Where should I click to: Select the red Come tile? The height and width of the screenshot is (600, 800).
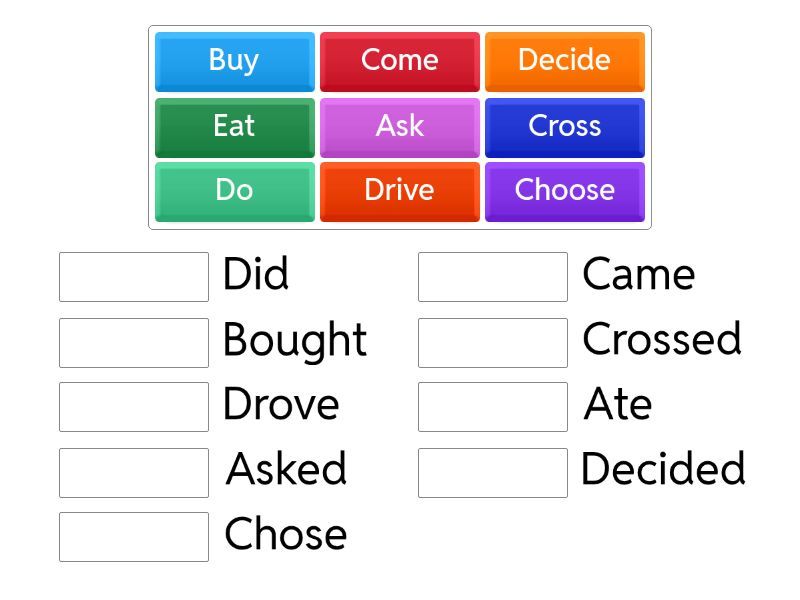(399, 61)
